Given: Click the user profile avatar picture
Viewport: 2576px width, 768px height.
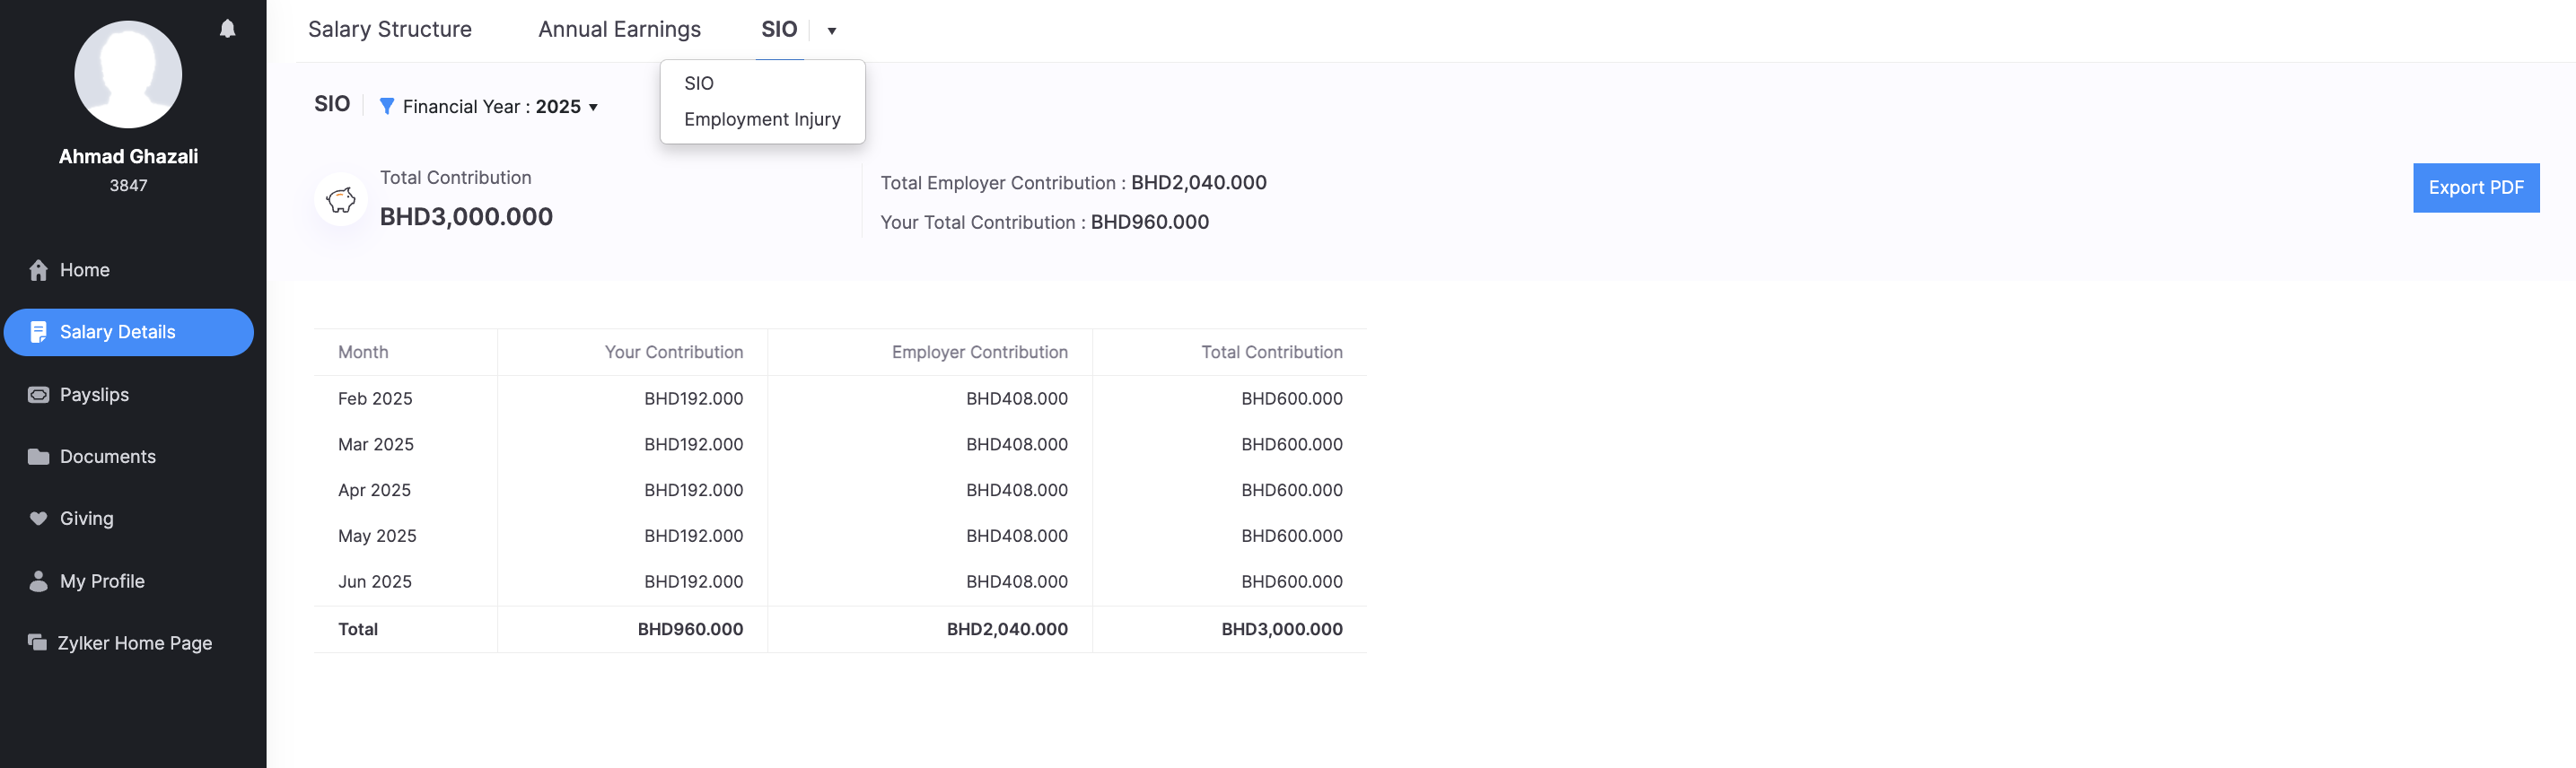Looking at the screenshot, I should coord(128,74).
